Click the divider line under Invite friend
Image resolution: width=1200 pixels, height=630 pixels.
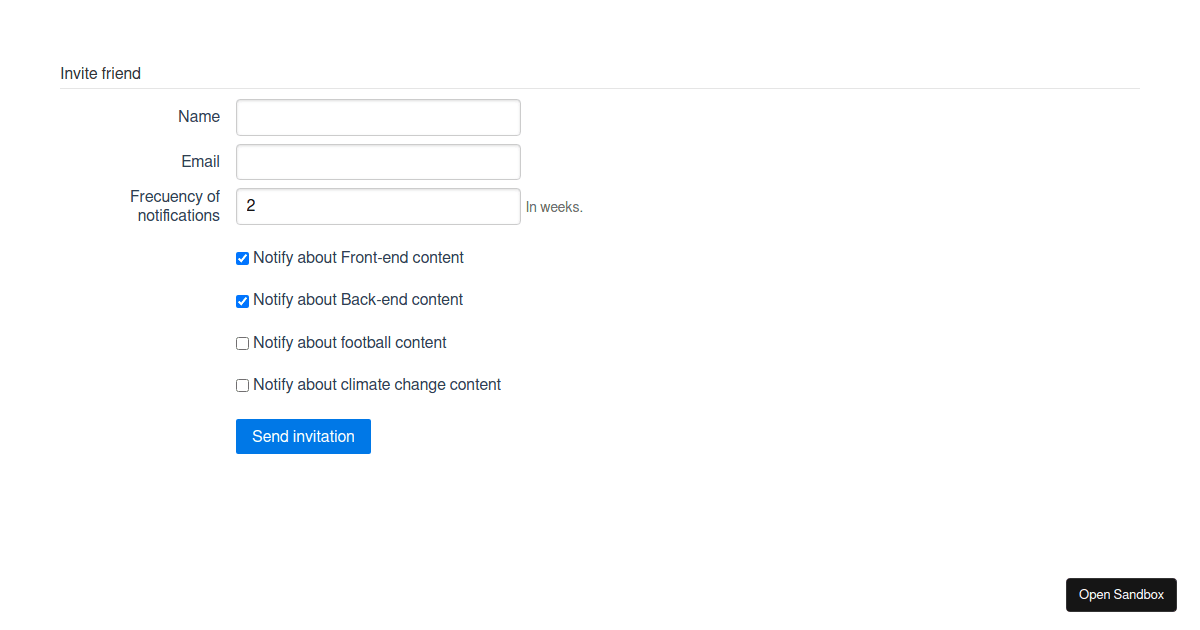[600, 89]
